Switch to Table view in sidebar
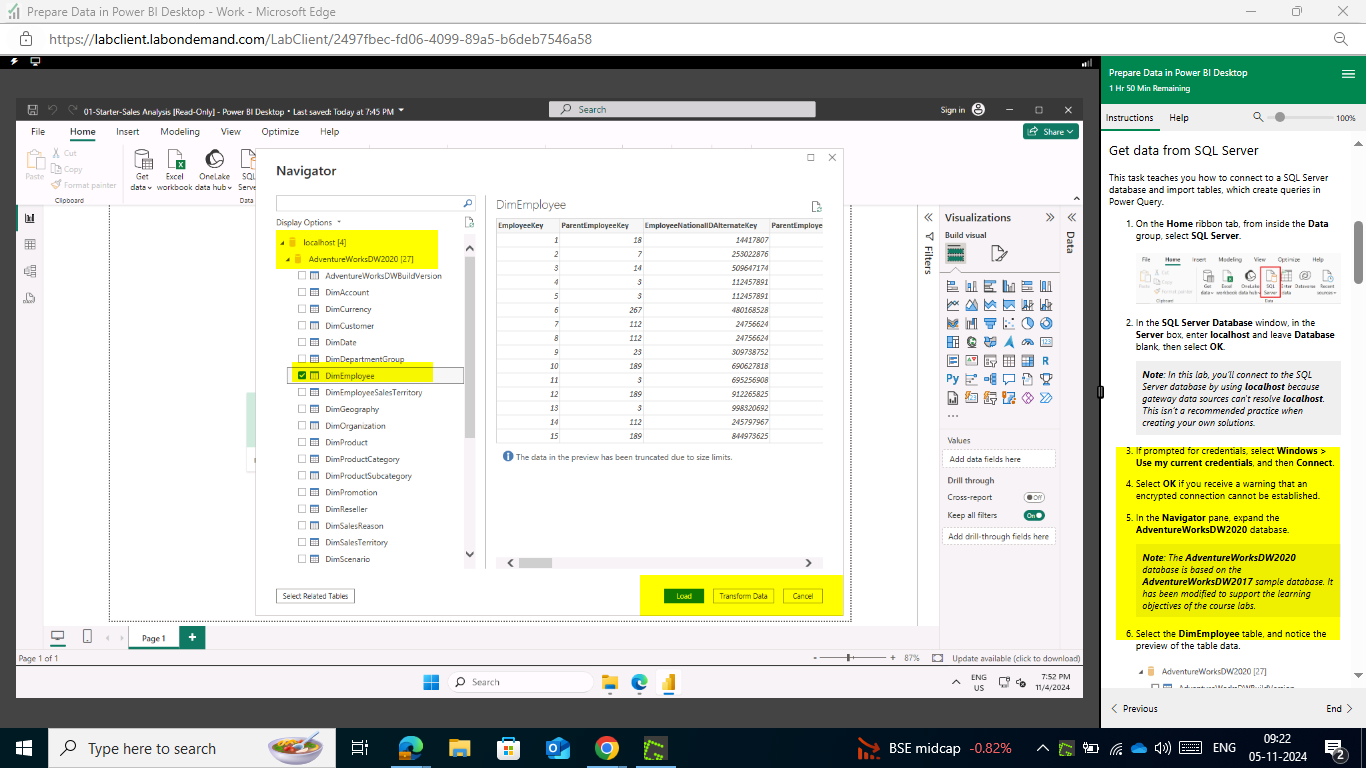The width and height of the screenshot is (1366, 768). 30,244
